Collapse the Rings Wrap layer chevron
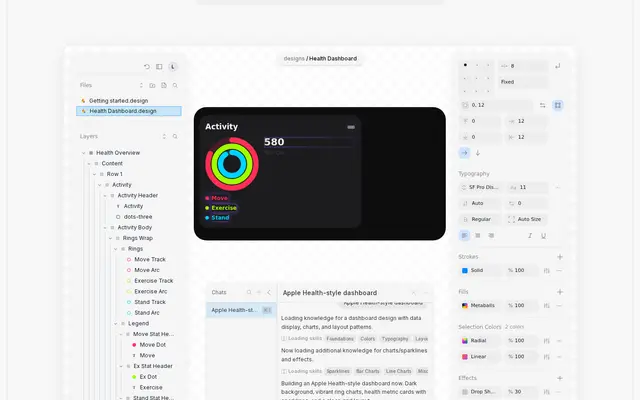 (110, 238)
